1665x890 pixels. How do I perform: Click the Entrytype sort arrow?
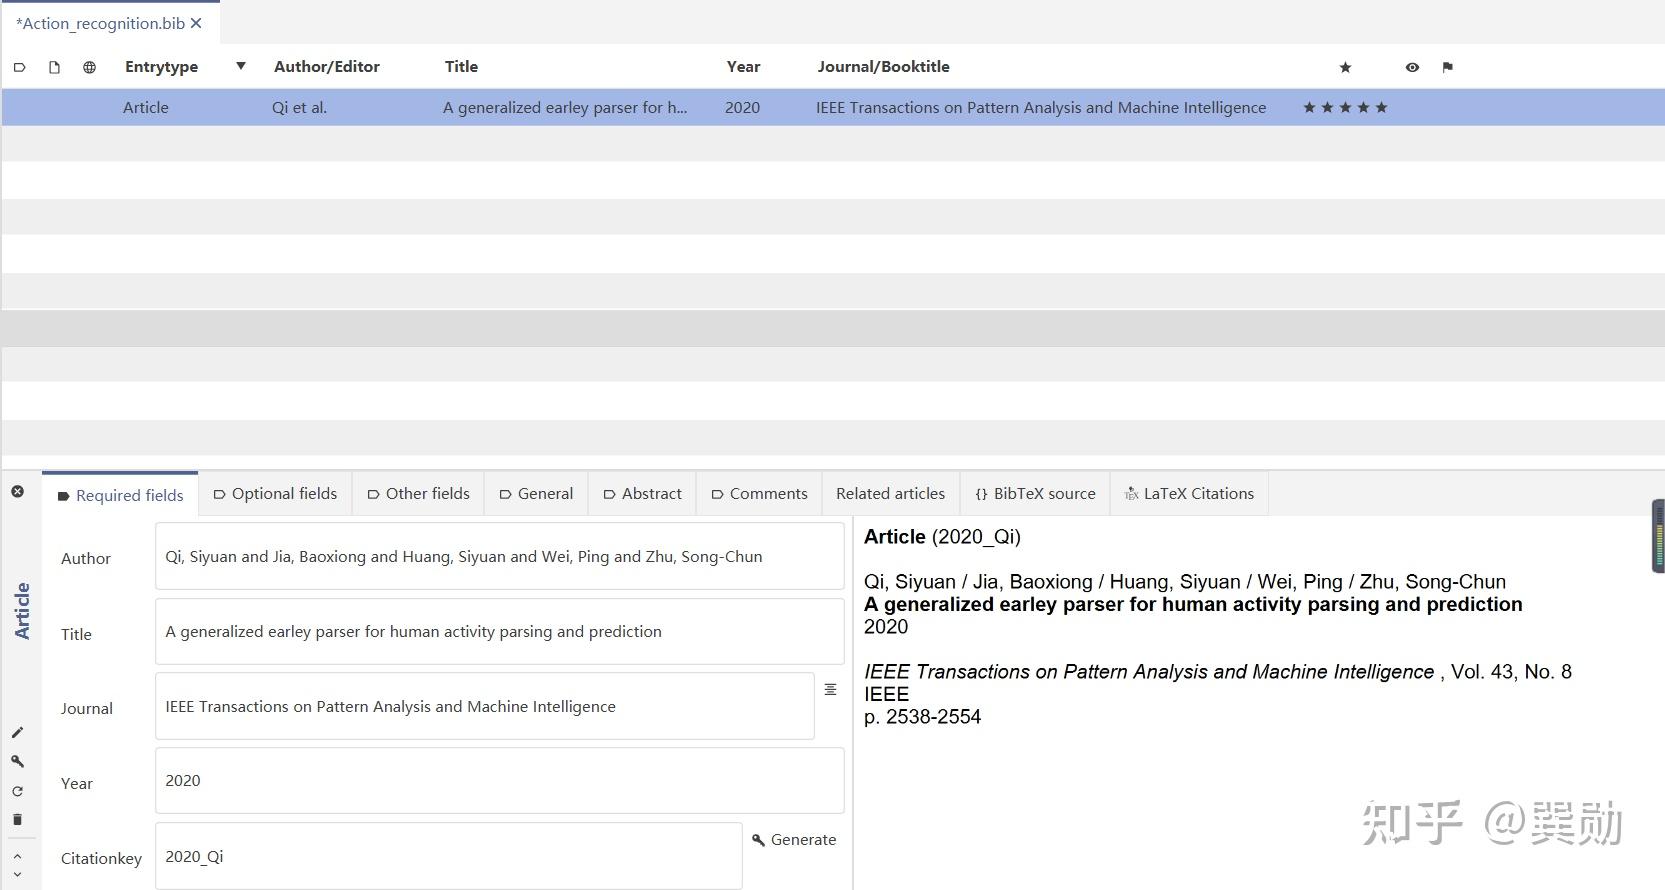click(240, 66)
